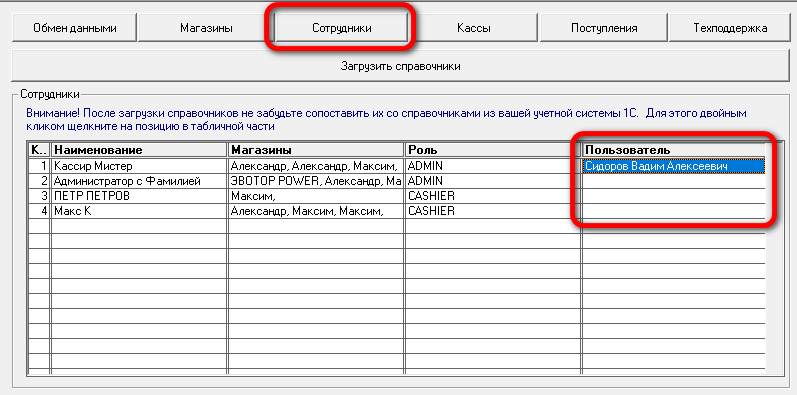Click stores cell 'Александр, Максим, Максим,'
The image size is (797, 395).
click(317, 211)
